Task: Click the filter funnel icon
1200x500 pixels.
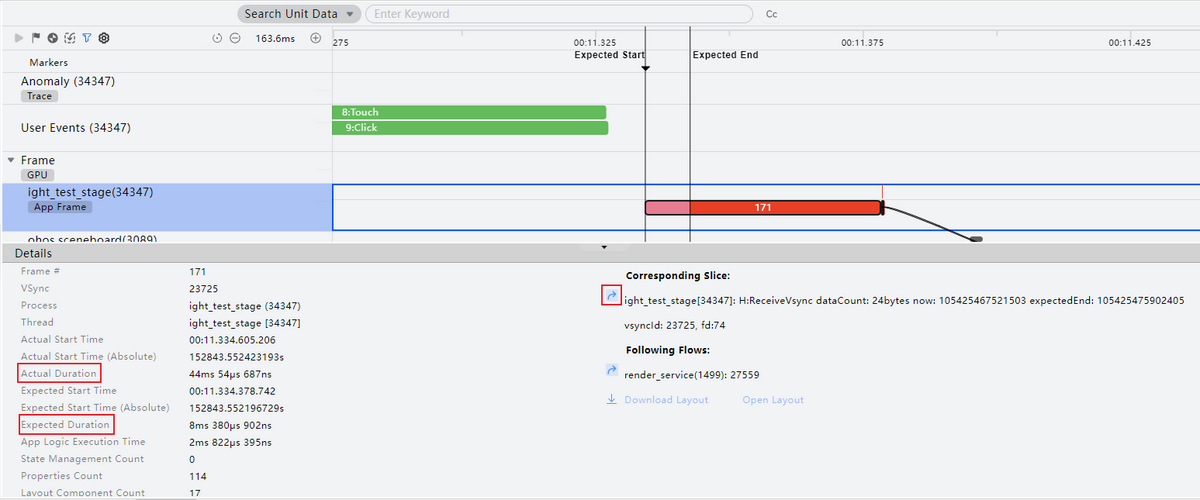Action: coord(87,38)
